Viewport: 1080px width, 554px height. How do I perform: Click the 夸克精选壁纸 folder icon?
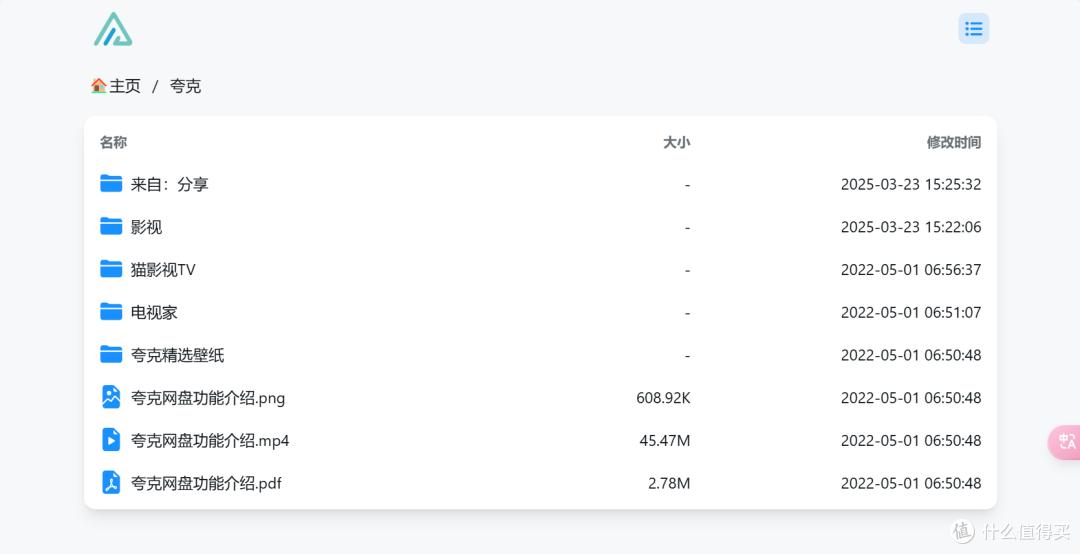click(x=111, y=355)
